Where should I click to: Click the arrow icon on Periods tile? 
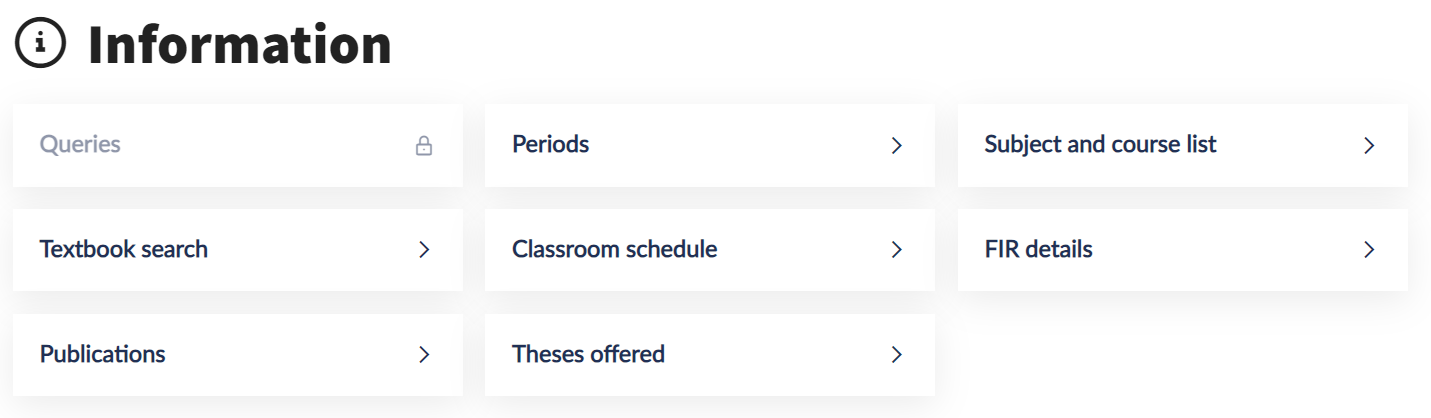point(896,146)
